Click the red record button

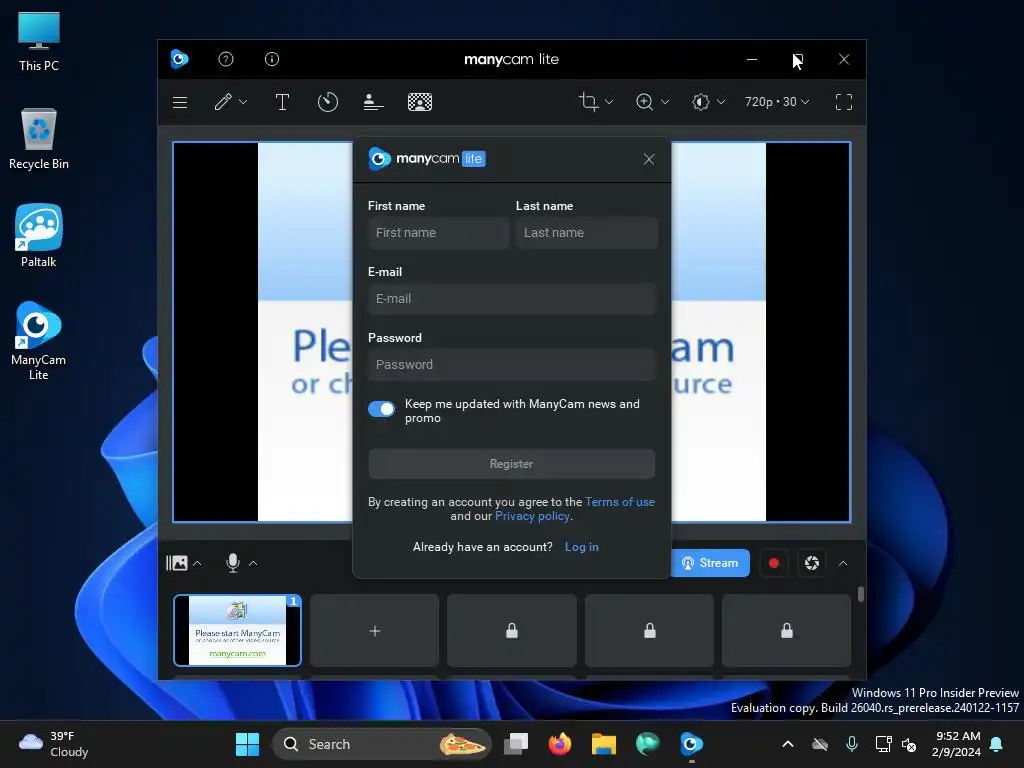click(774, 563)
